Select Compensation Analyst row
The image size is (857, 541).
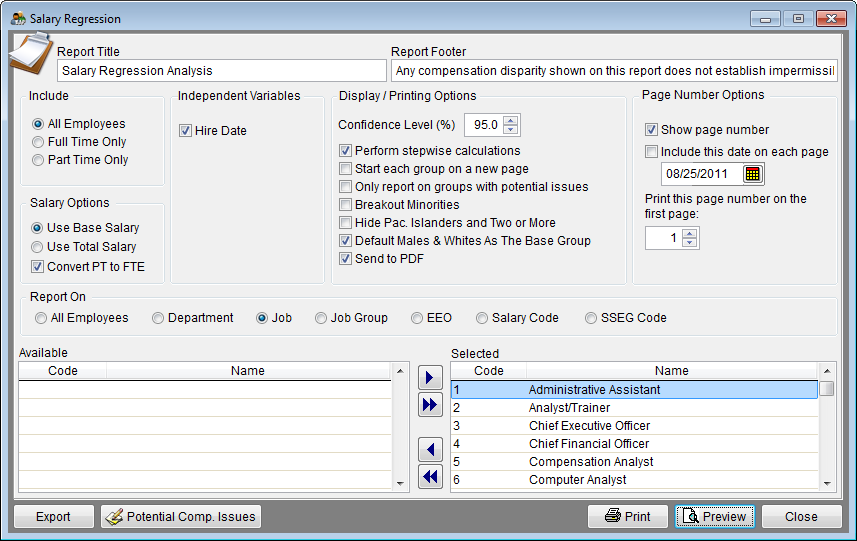click(634, 462)
